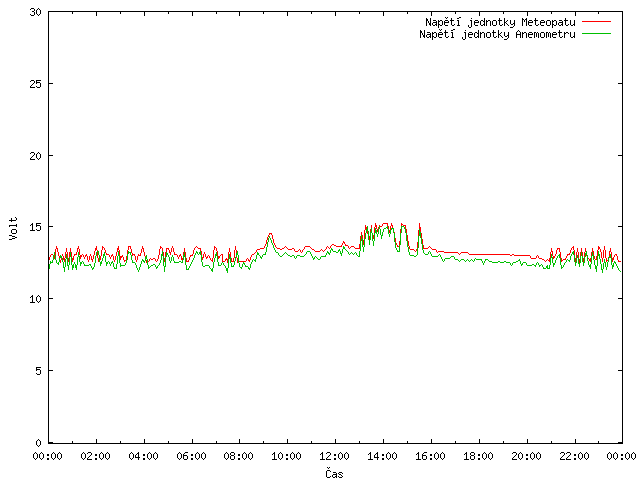
Task: Click the "Čas" x-axis title
Action: tap(334, 473)
